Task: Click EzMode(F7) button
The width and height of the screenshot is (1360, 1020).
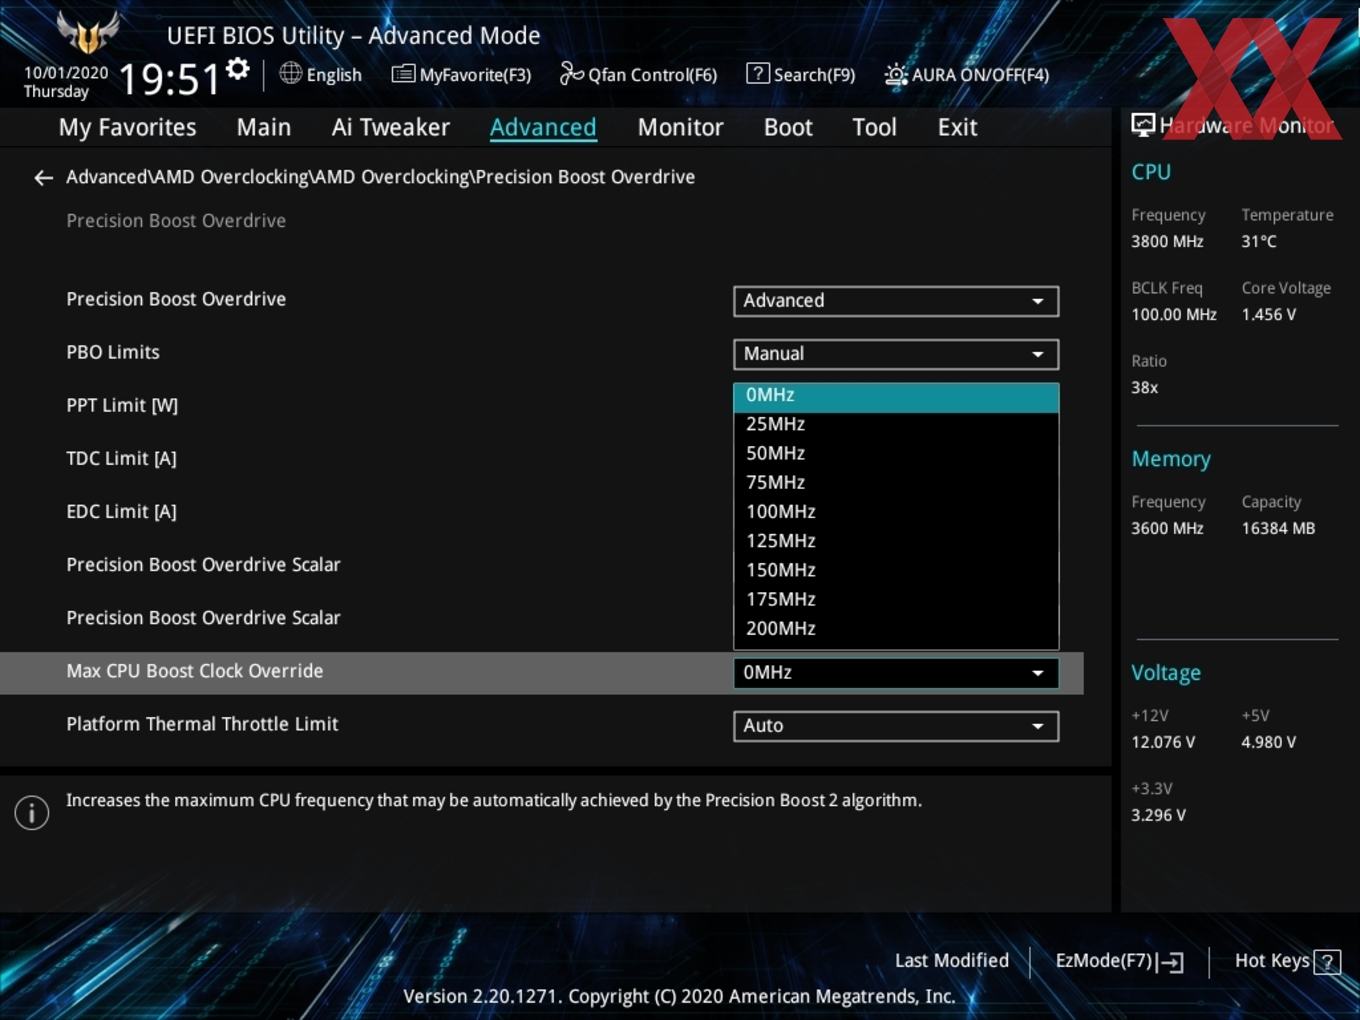Action: (1119, 961)
